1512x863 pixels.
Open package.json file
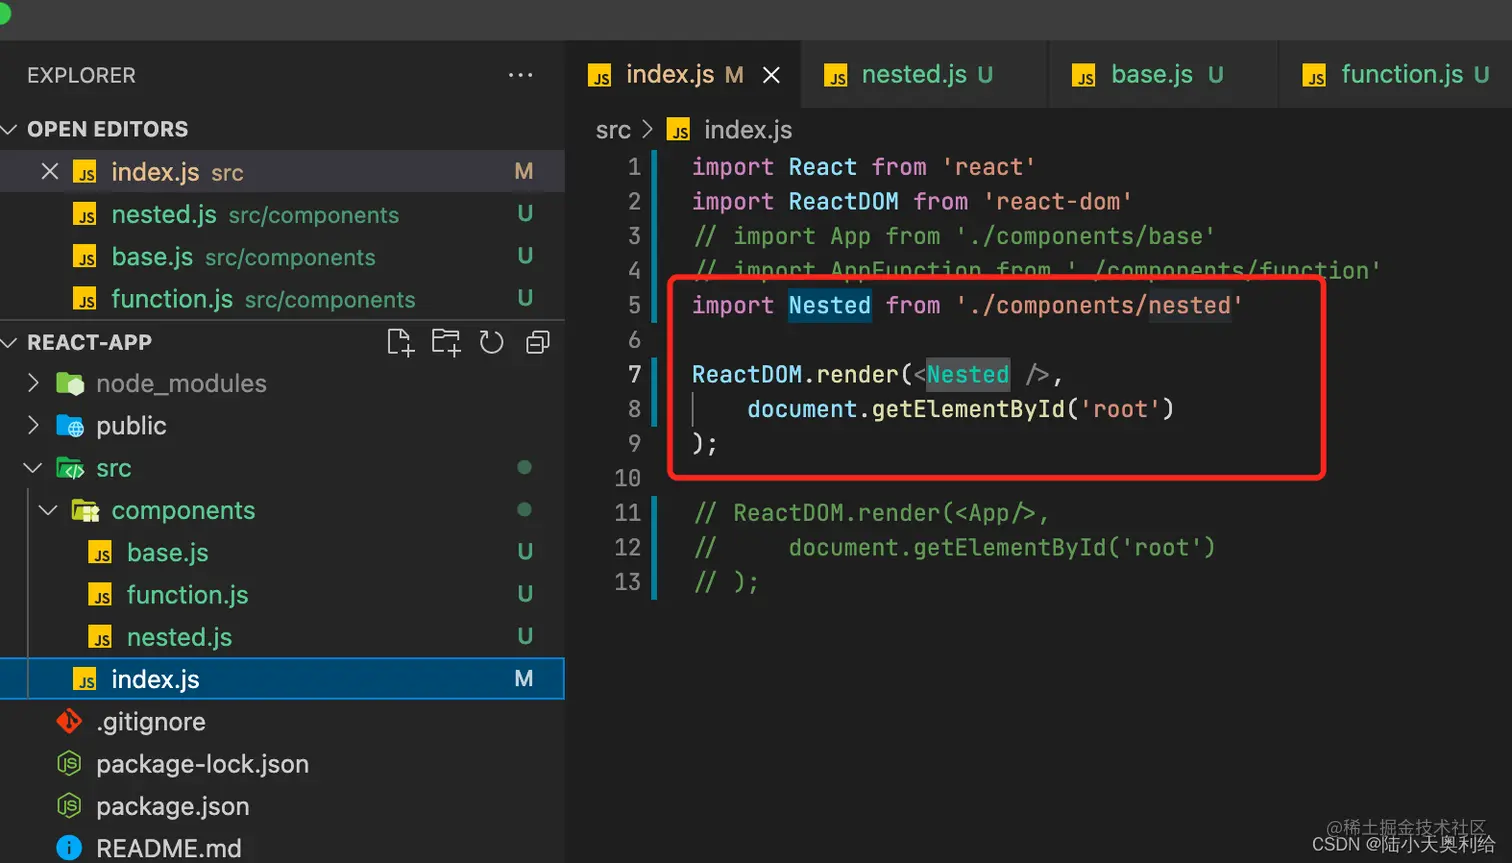(x=282, y=805)
